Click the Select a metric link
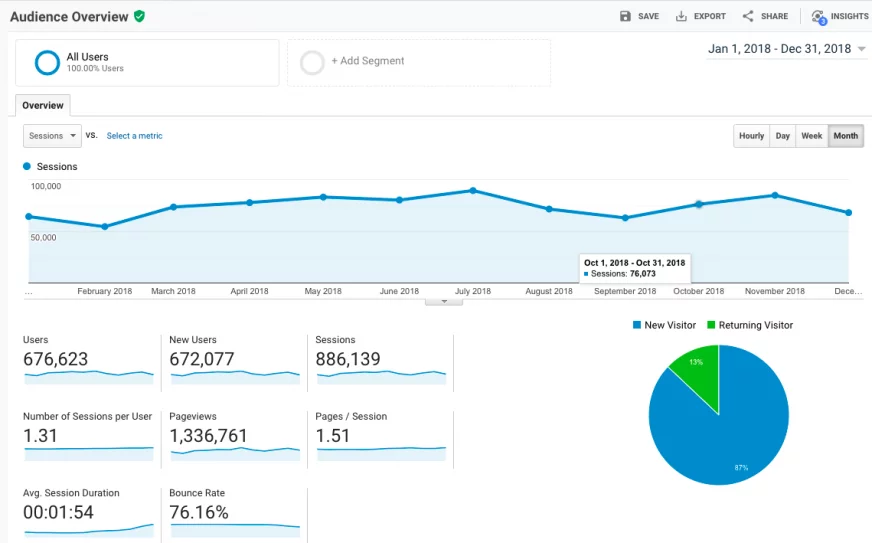 pyautogui.click(x=134, y=136)
